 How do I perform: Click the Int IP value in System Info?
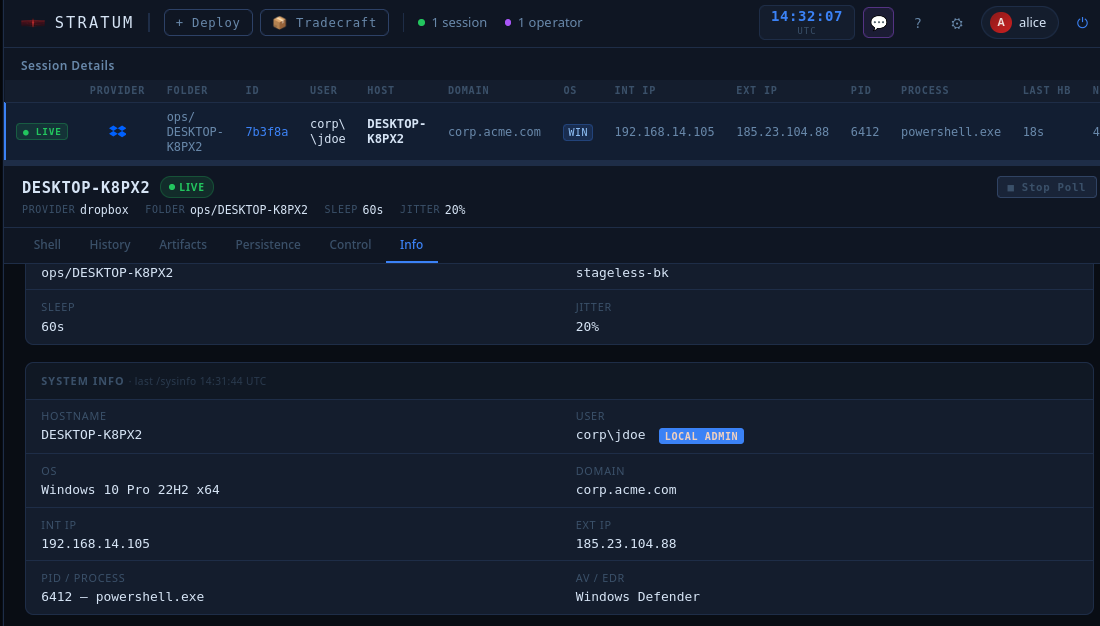pos(95,544)
